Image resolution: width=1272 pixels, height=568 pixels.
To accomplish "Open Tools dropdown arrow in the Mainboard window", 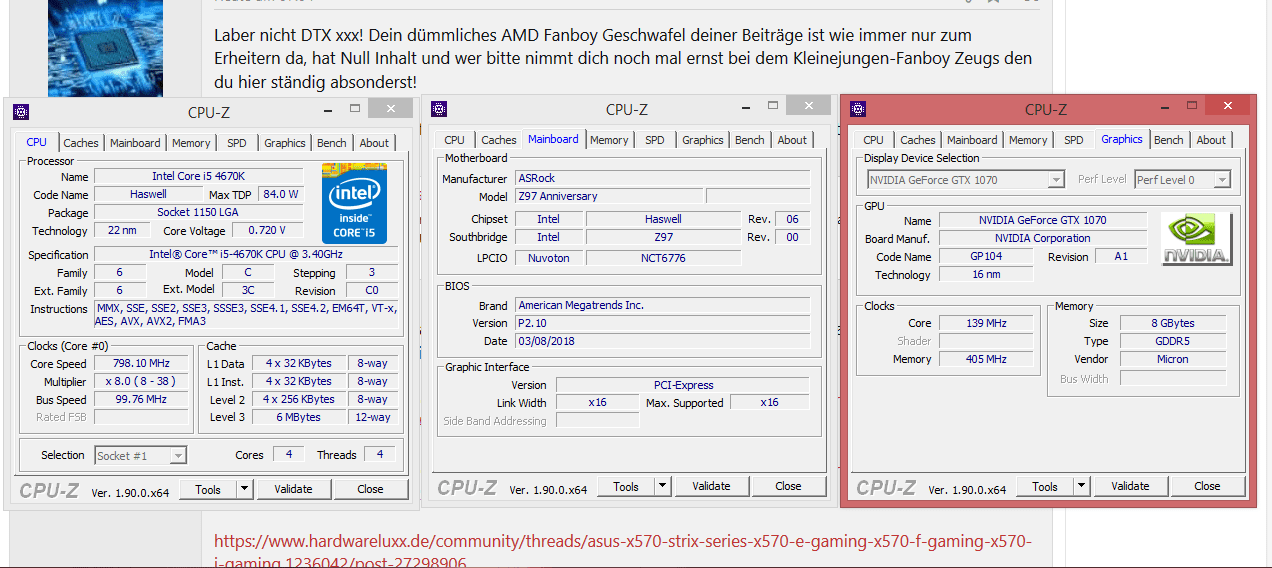I will pyautogui.click(x=663, y=486).
